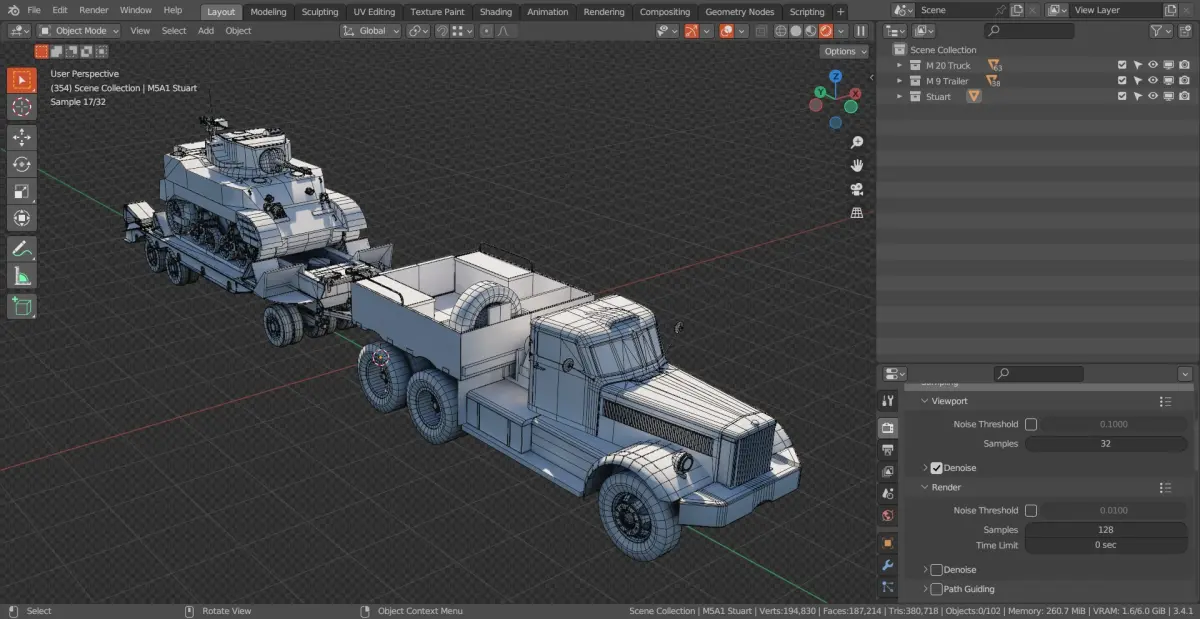Enable Path Guiding checkbox
Screen dimensions: 1200x619
click(936, 589)
